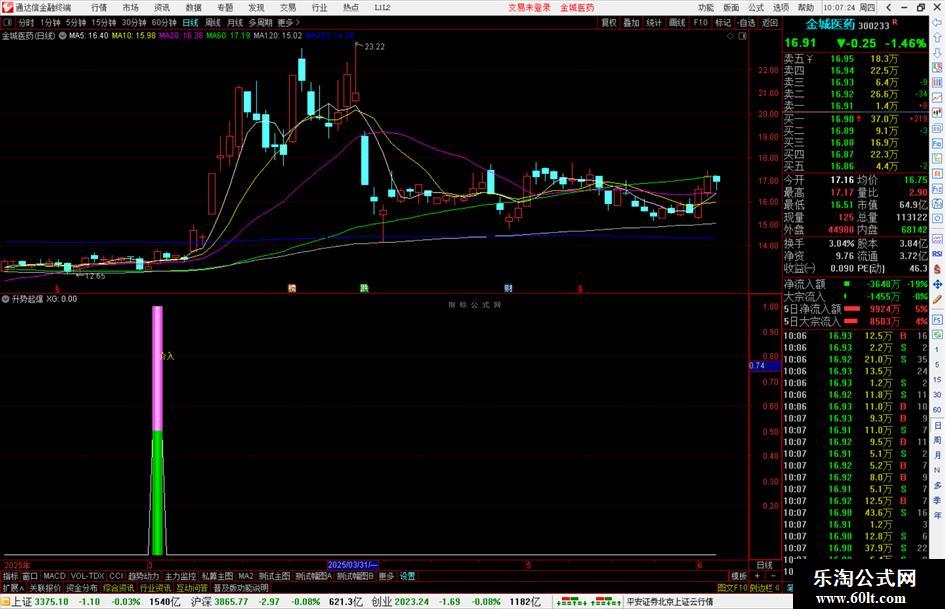The height and width of the screenshot is (609, 945).
Task: Click the four-way move icon in right sidebar
Action: click(937, 284)
